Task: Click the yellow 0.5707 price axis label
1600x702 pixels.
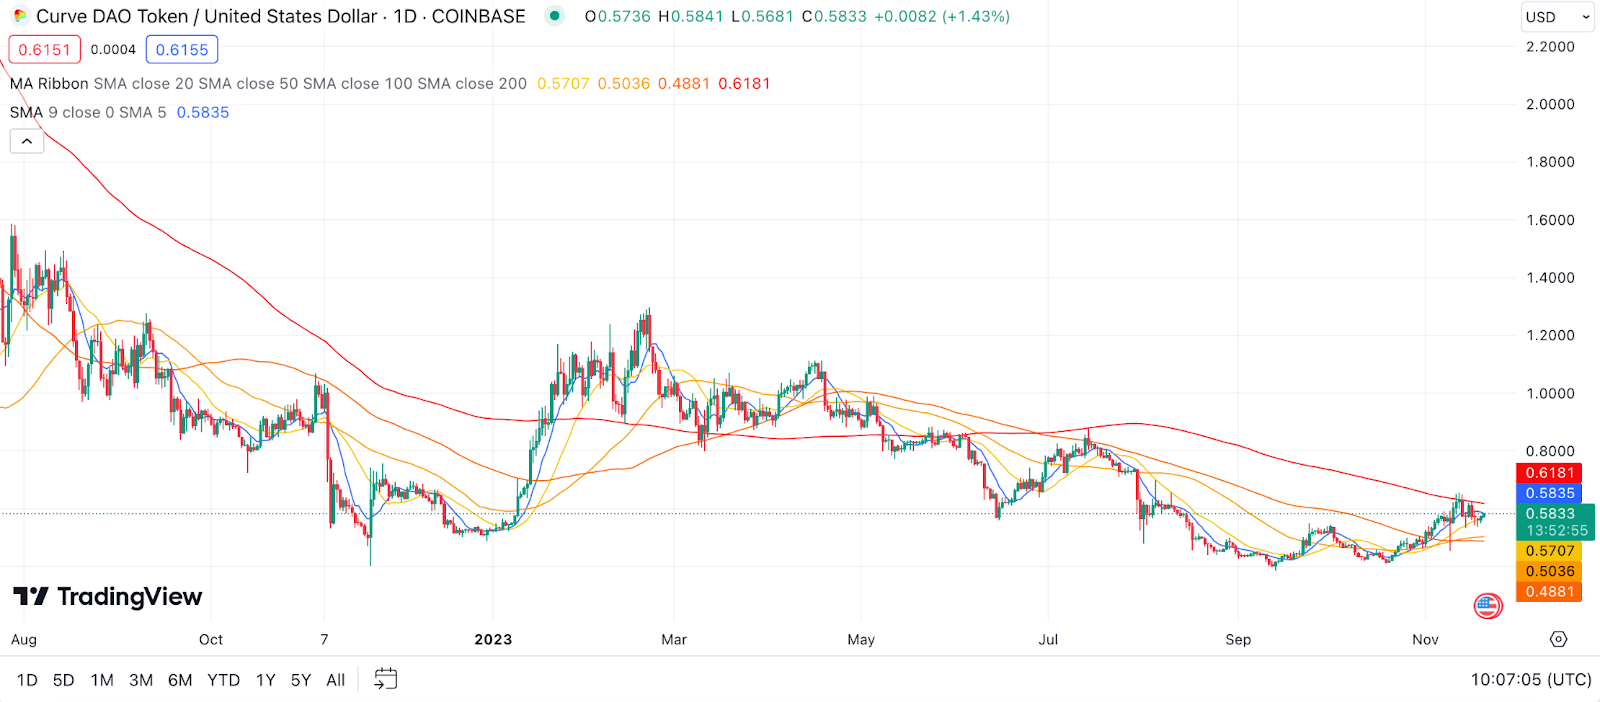Action: pyautogui.click(x=1550, y=551)
